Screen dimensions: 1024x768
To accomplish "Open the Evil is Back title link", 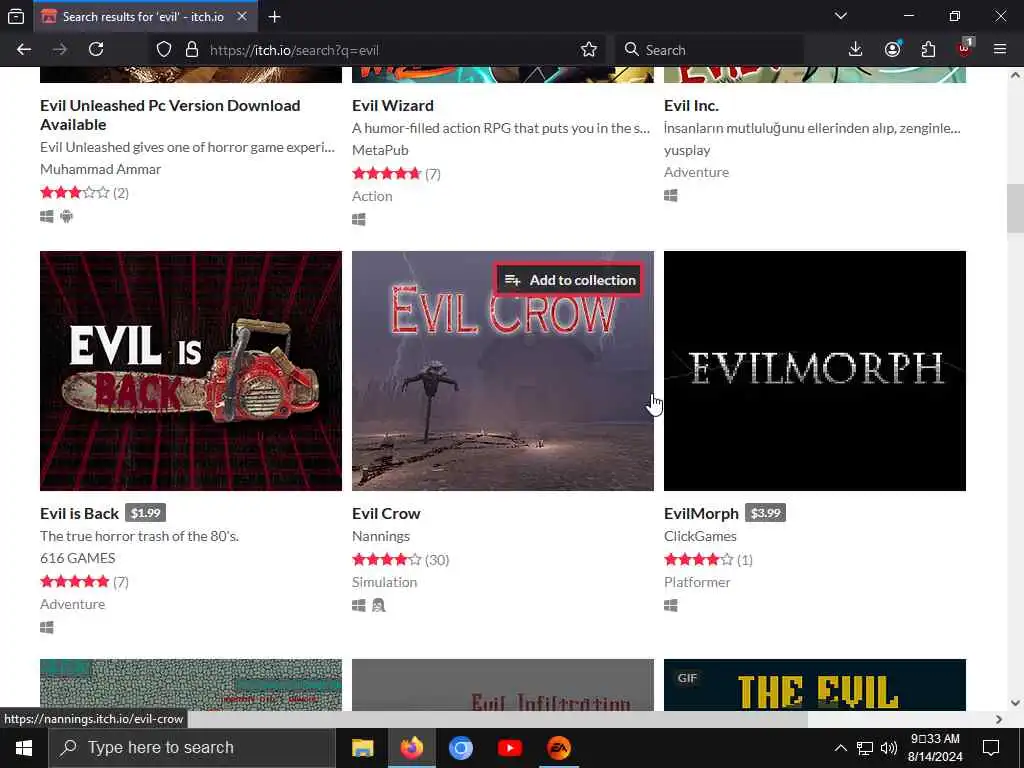I will coord(79,514).
